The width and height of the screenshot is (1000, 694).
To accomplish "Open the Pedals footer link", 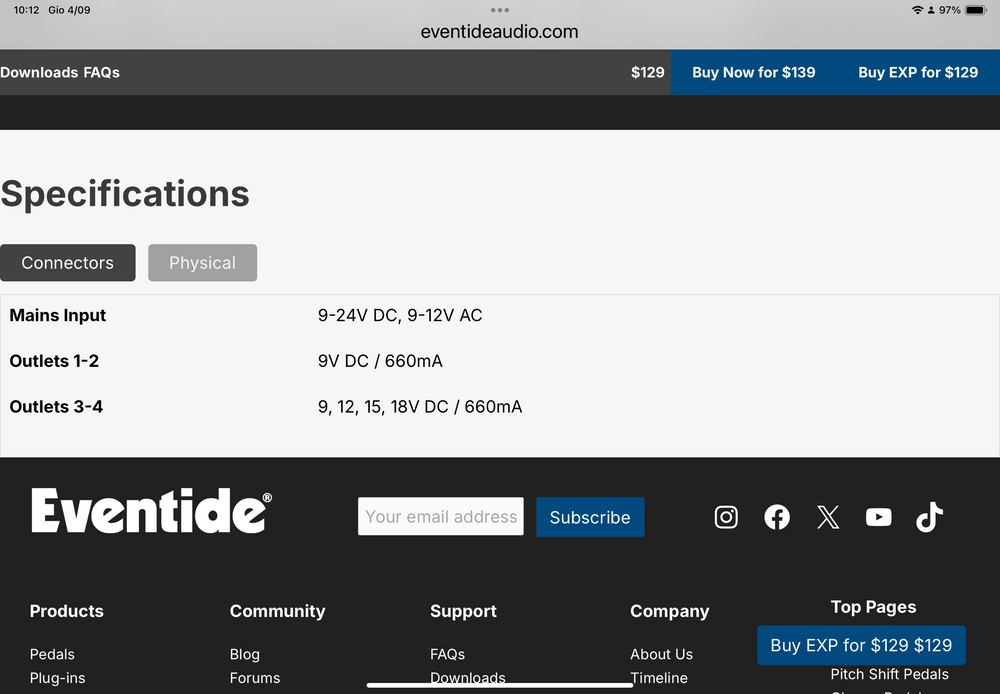I will pyautogui.click(x=52, y=654).
